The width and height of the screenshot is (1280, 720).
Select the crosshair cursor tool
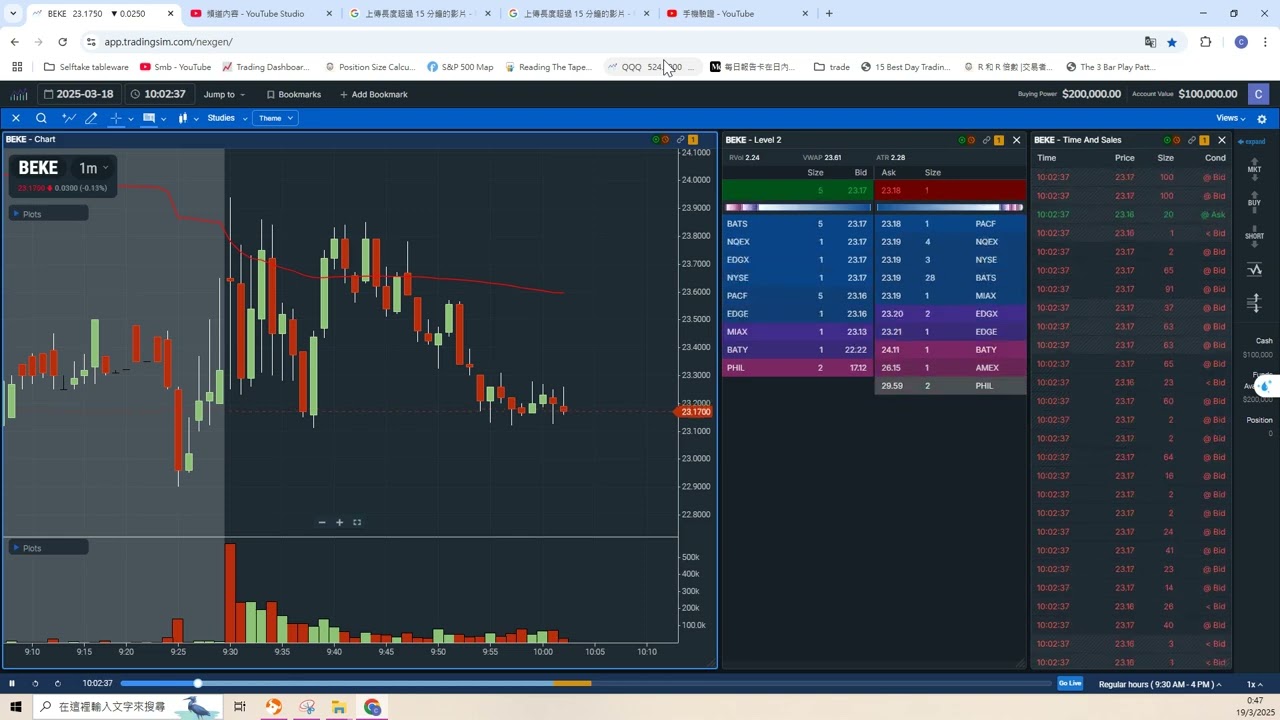pos(116,118)
